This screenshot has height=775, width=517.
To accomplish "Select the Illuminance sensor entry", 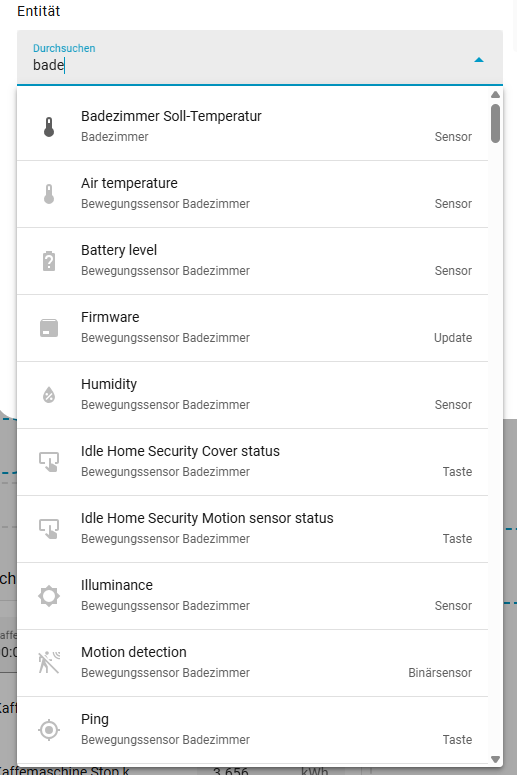I will click(x=253, y=596).
